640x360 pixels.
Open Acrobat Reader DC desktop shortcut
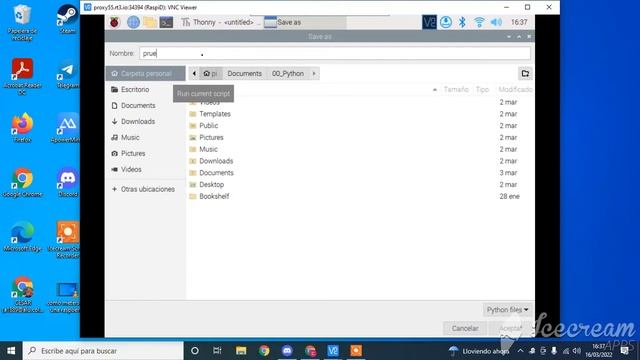[x=22, y=76]
